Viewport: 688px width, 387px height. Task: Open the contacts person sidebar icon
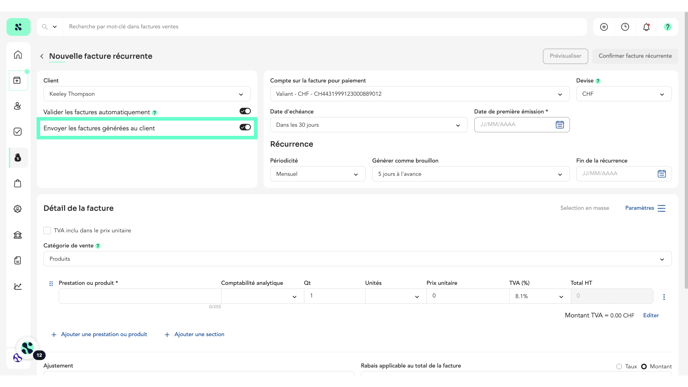pyautogui.click(x=18, y=106)
